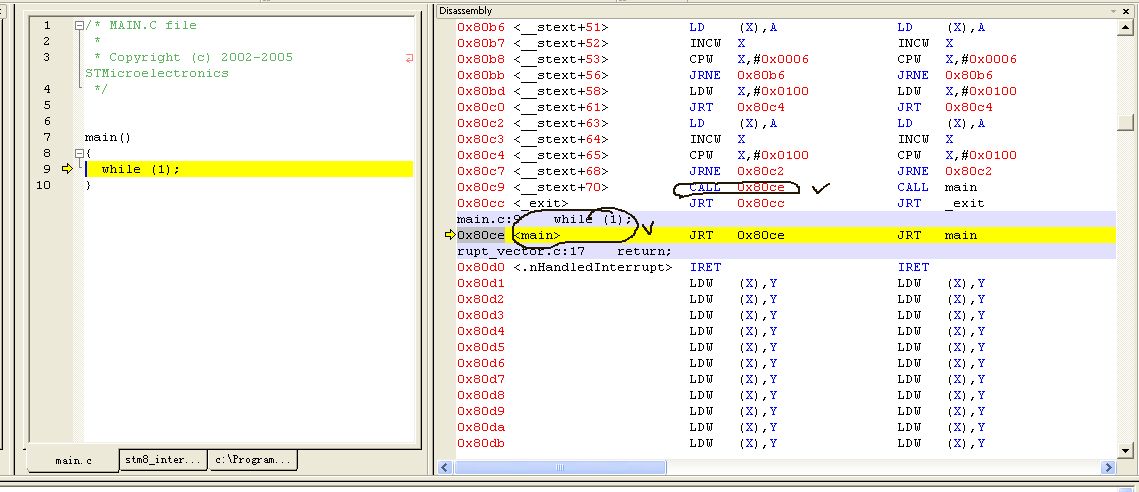
Task: Click line number 7 in the editor gutter
Action: [x=47, y=137]
